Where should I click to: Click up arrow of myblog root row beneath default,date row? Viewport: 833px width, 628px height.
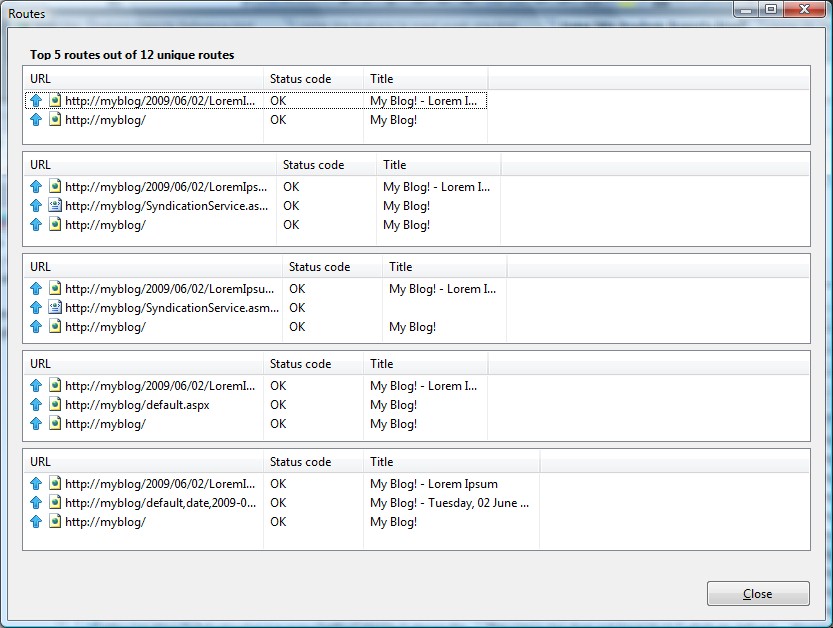36,522
